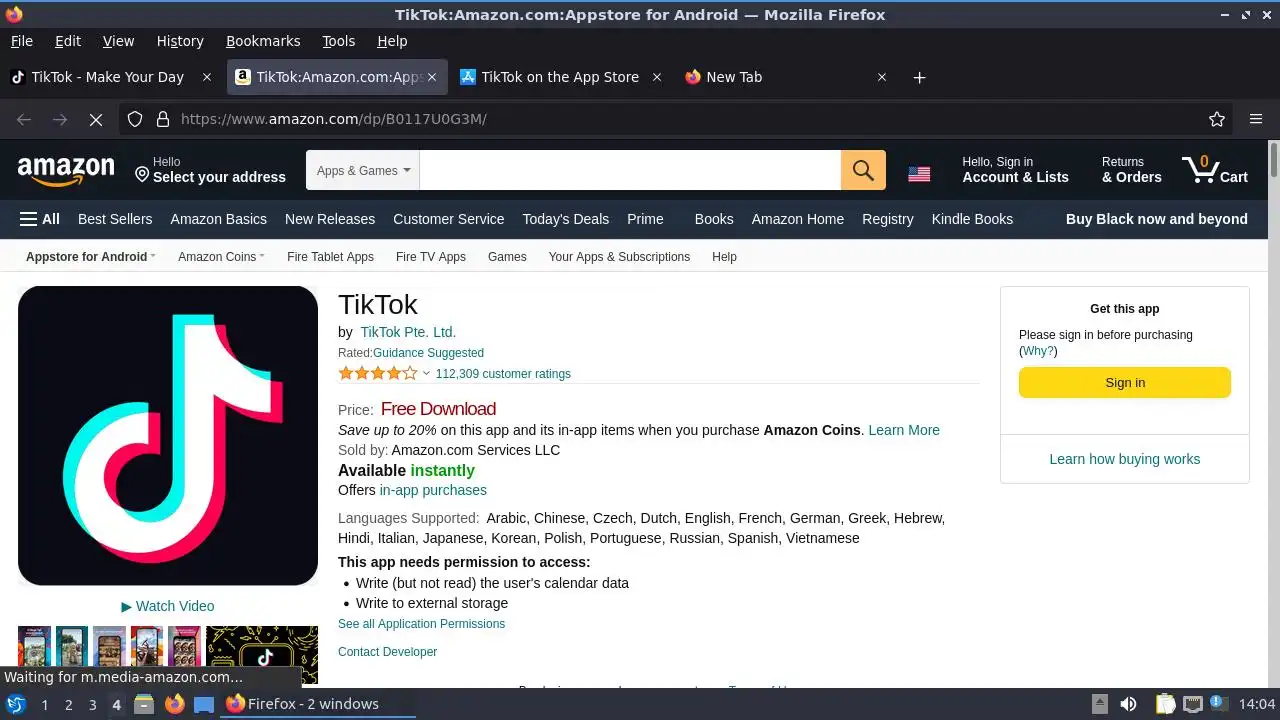Click the update notification tray icon
The image size is (1280, 720).
1218,703
